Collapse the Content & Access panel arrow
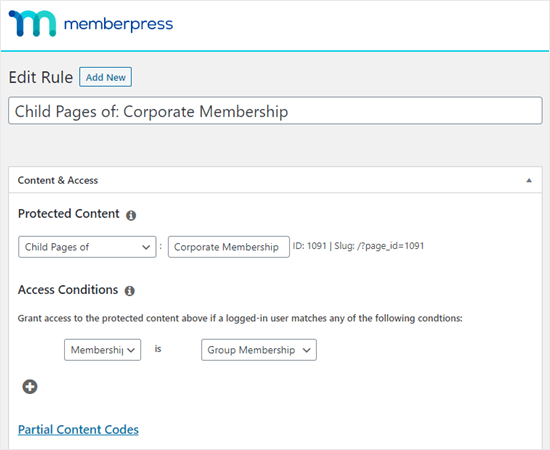 point(529,180)
